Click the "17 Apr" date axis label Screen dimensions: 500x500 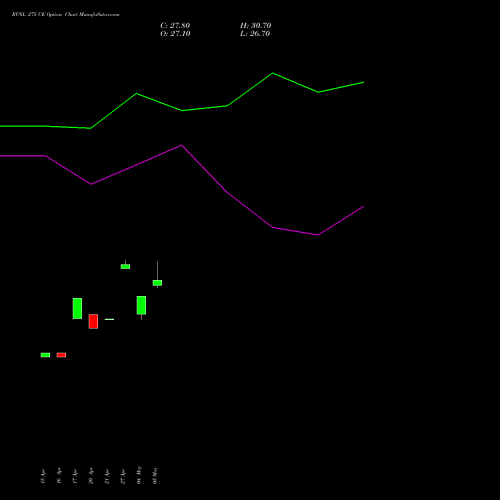coord(75,476)
